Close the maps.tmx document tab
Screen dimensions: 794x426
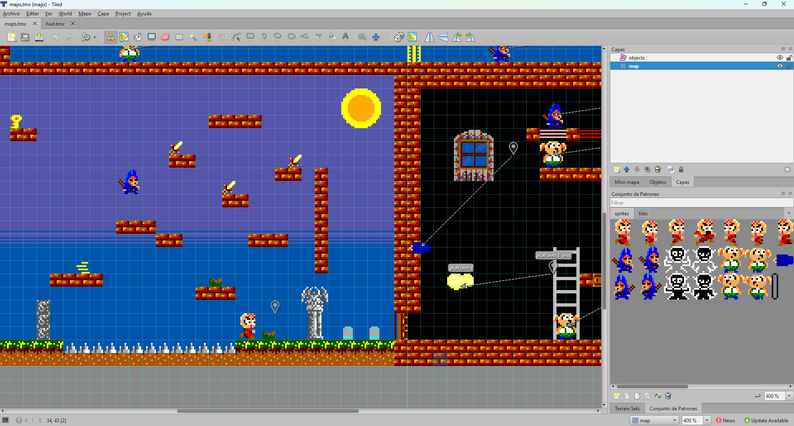click(35, 24)
